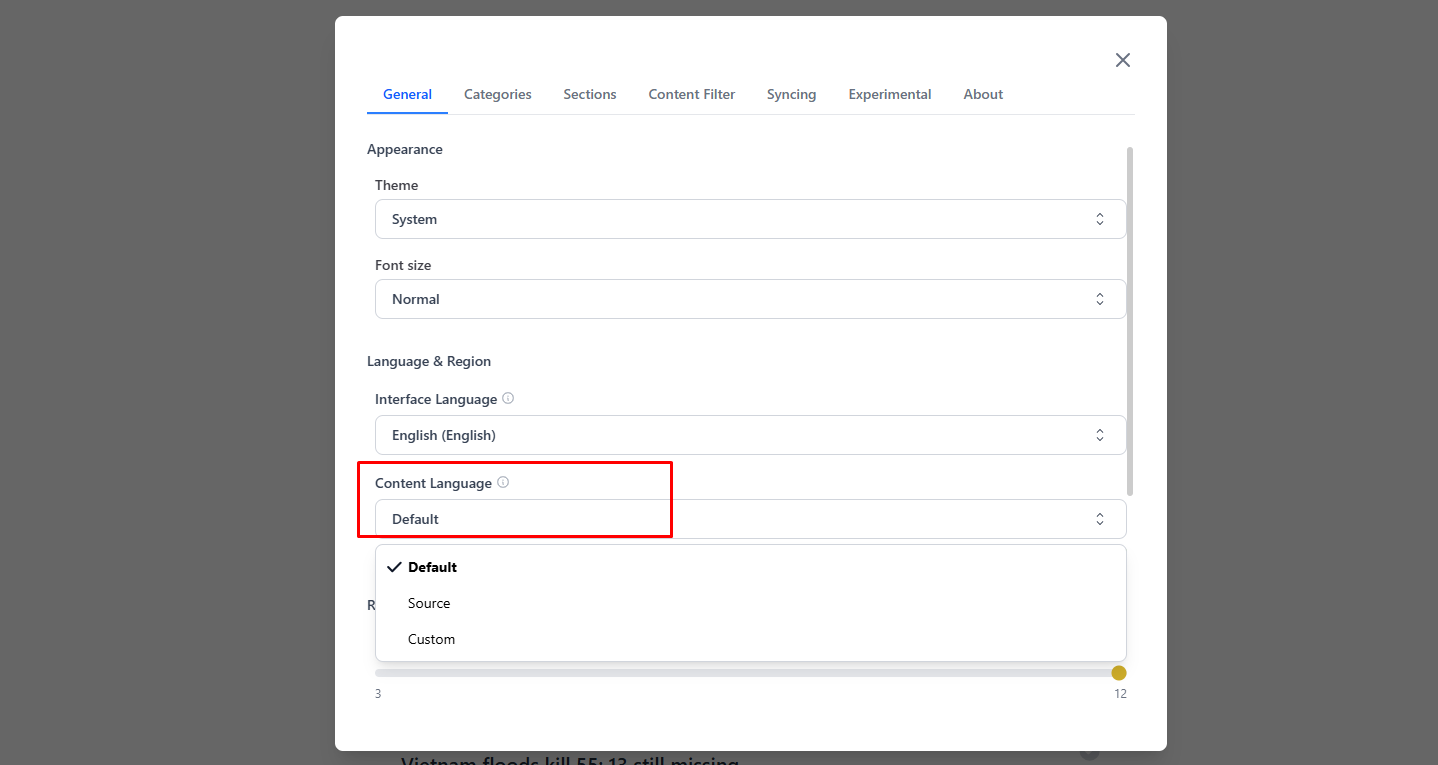Select Source from the language list
Screen dimensions: 1438x765
click(x=429, y=603)
